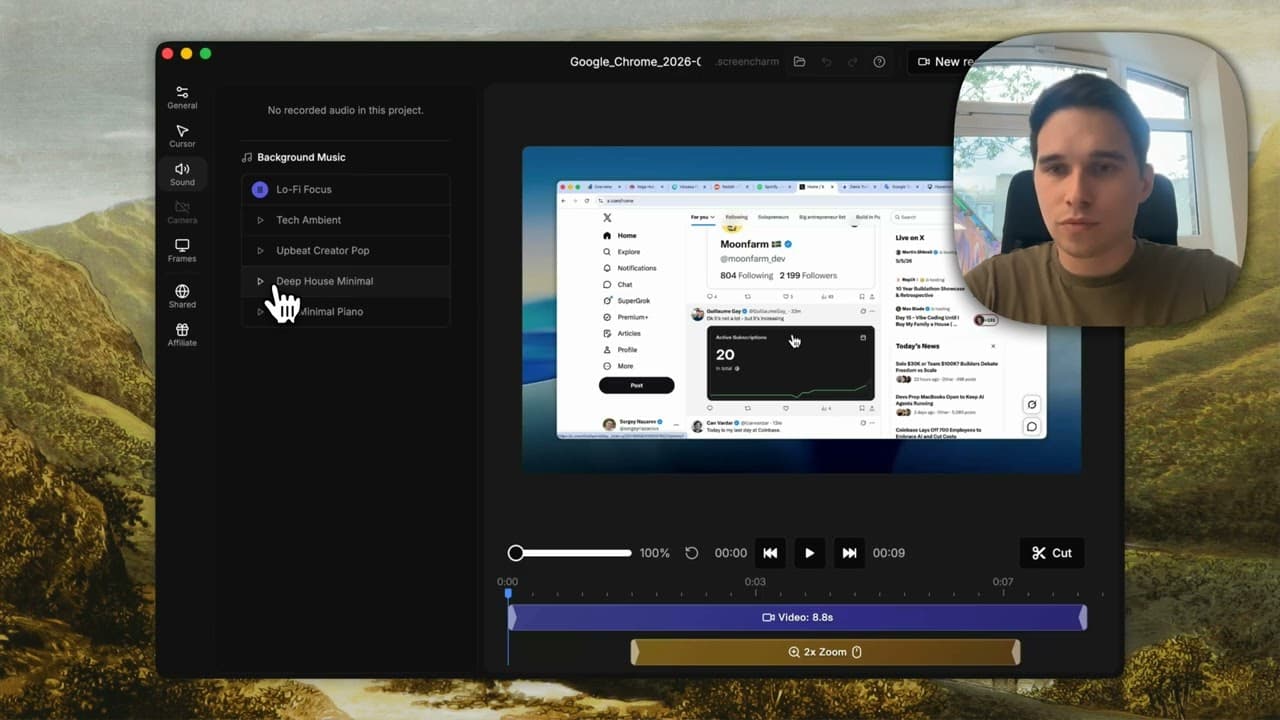Skip forward to the end
The width and height of the screenshot is (1280, 720).
[x=849, y=553]
